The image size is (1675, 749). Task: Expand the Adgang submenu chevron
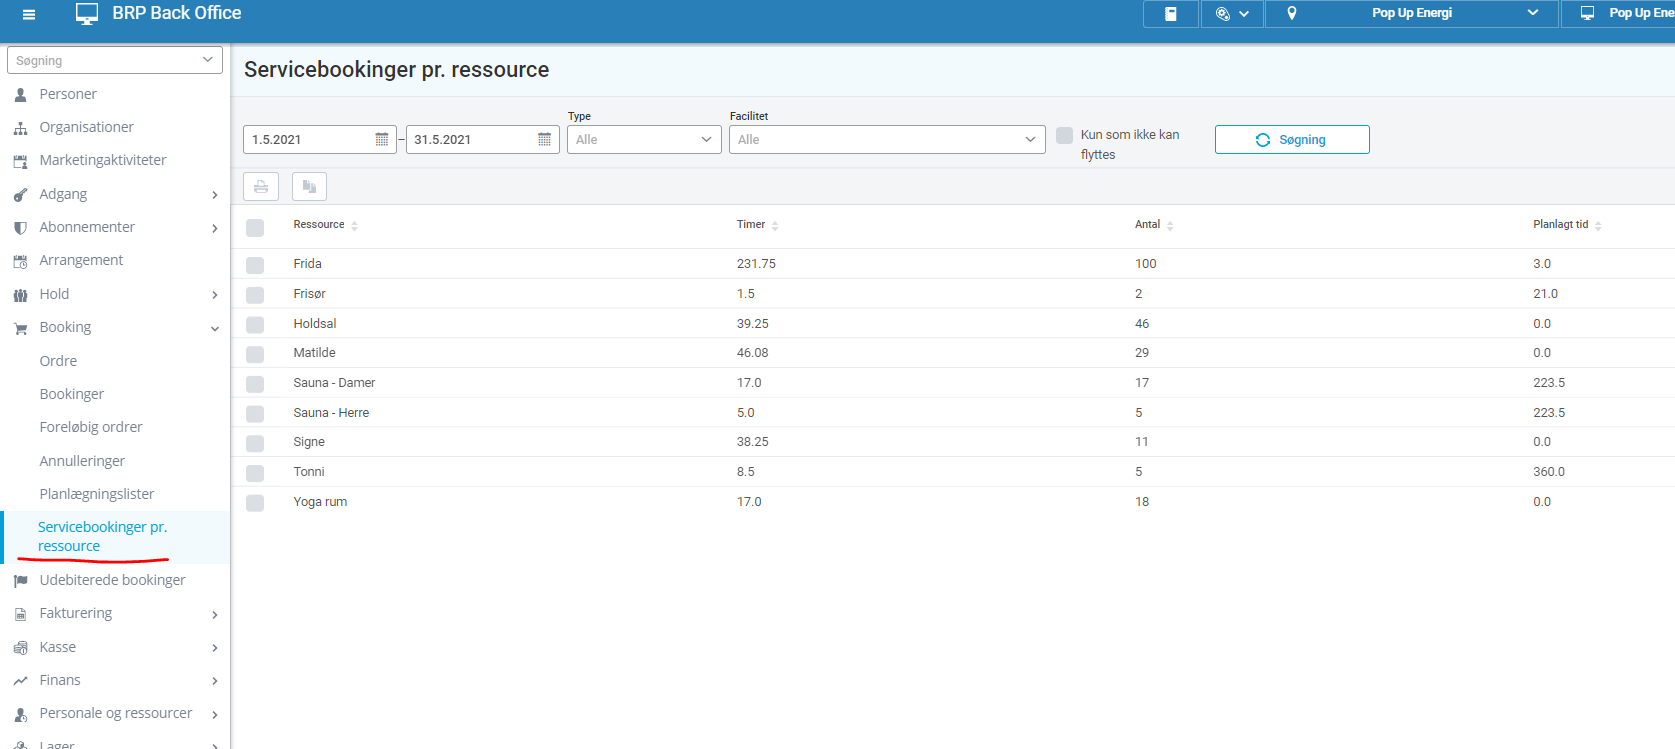[x=215, y=195]
